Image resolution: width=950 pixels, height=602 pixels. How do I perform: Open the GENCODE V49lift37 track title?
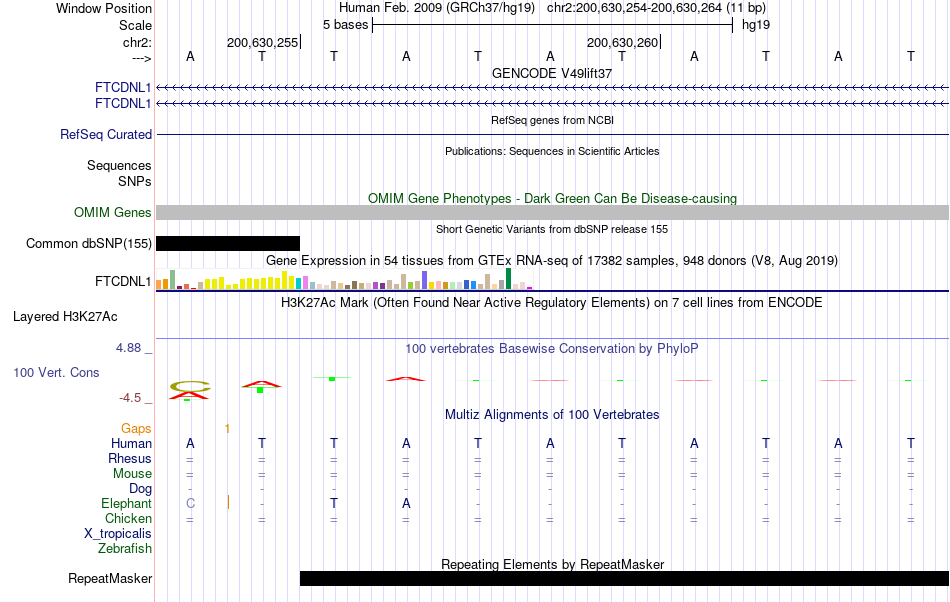point(552,73)
